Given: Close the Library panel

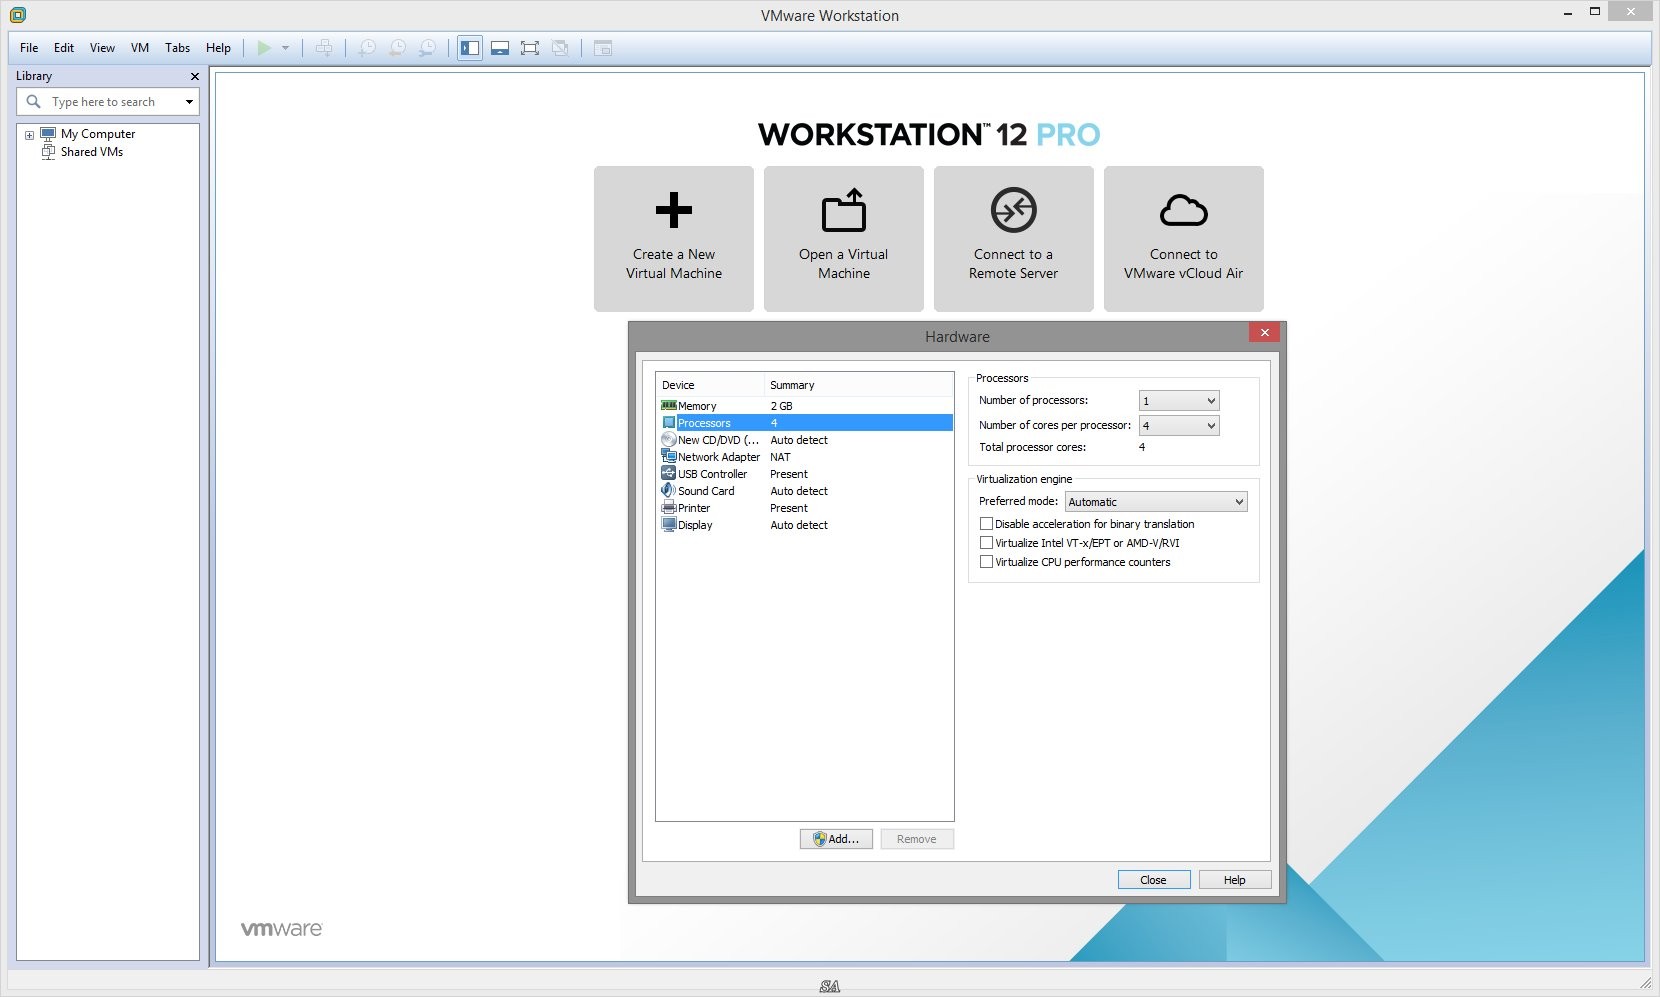Looking at the screenshot, I should tap(195, 76).
